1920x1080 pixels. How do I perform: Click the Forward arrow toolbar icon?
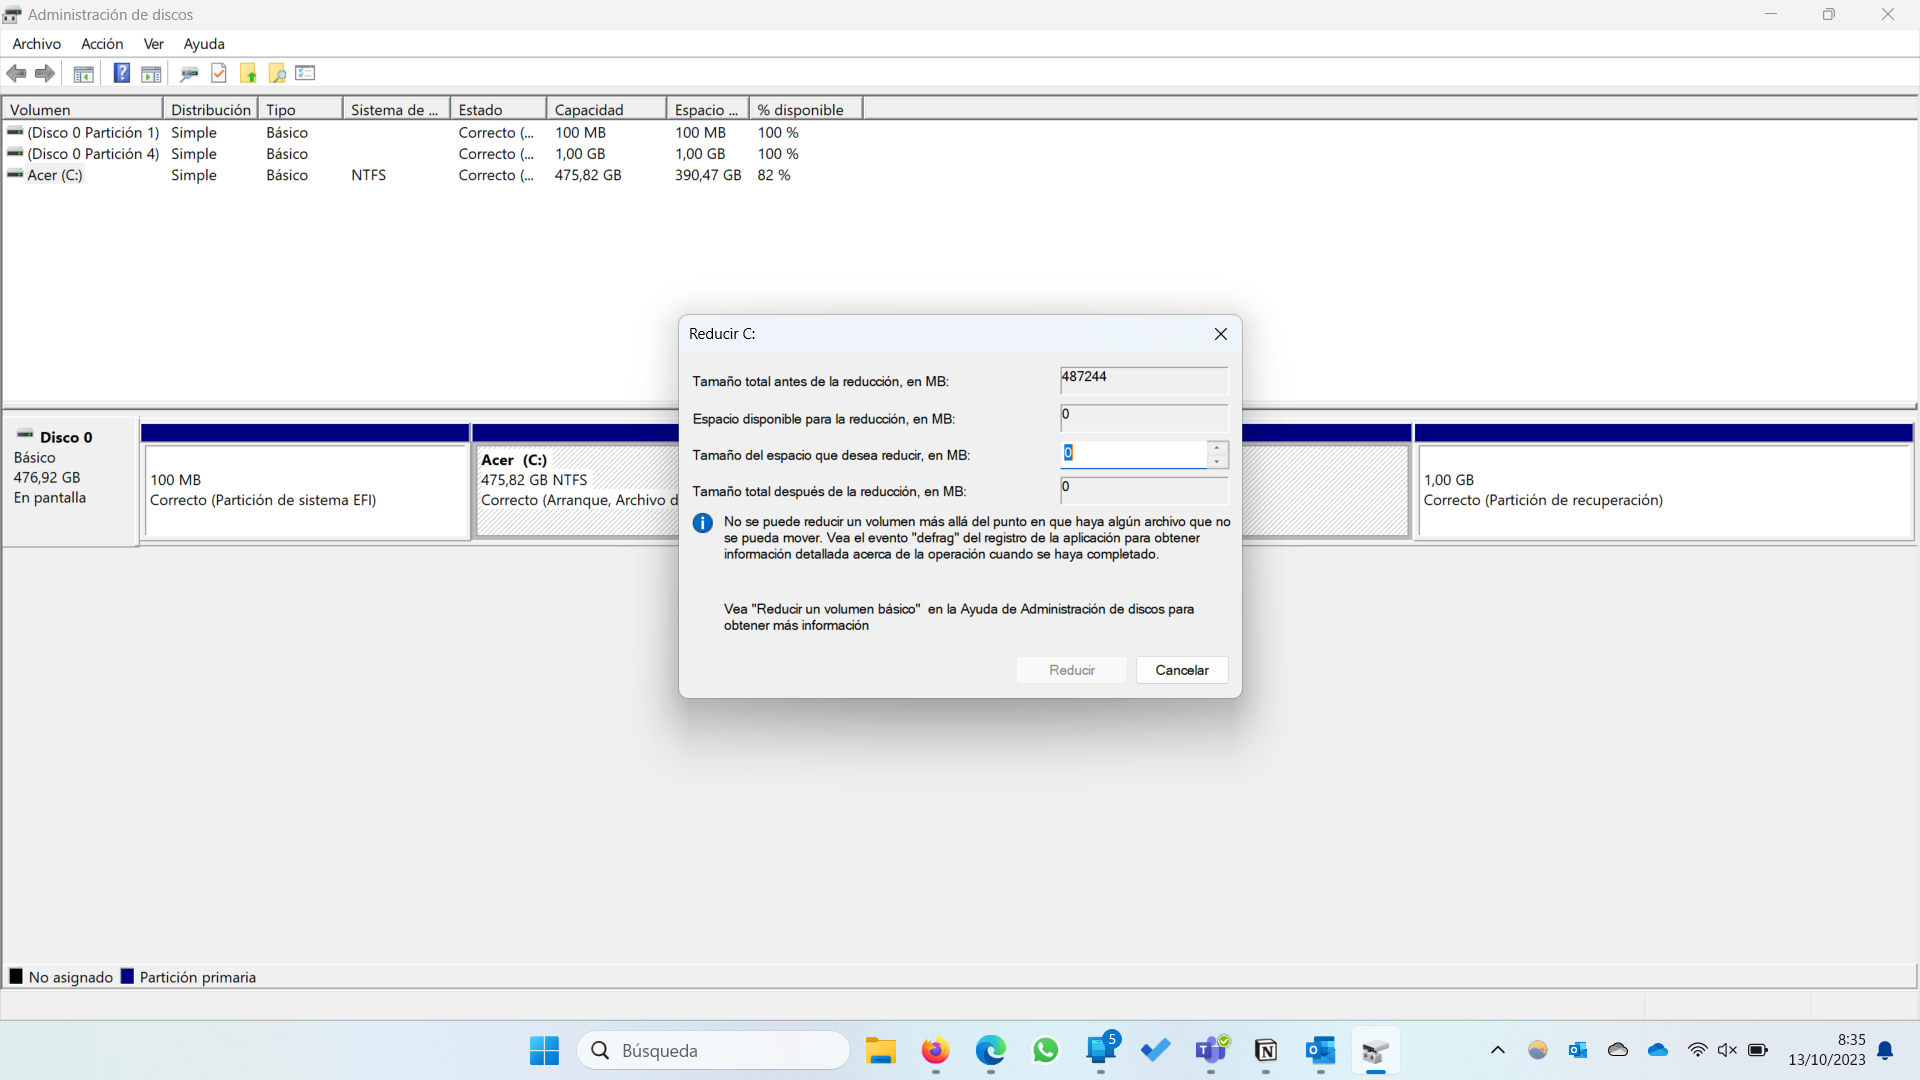[45, 73]
